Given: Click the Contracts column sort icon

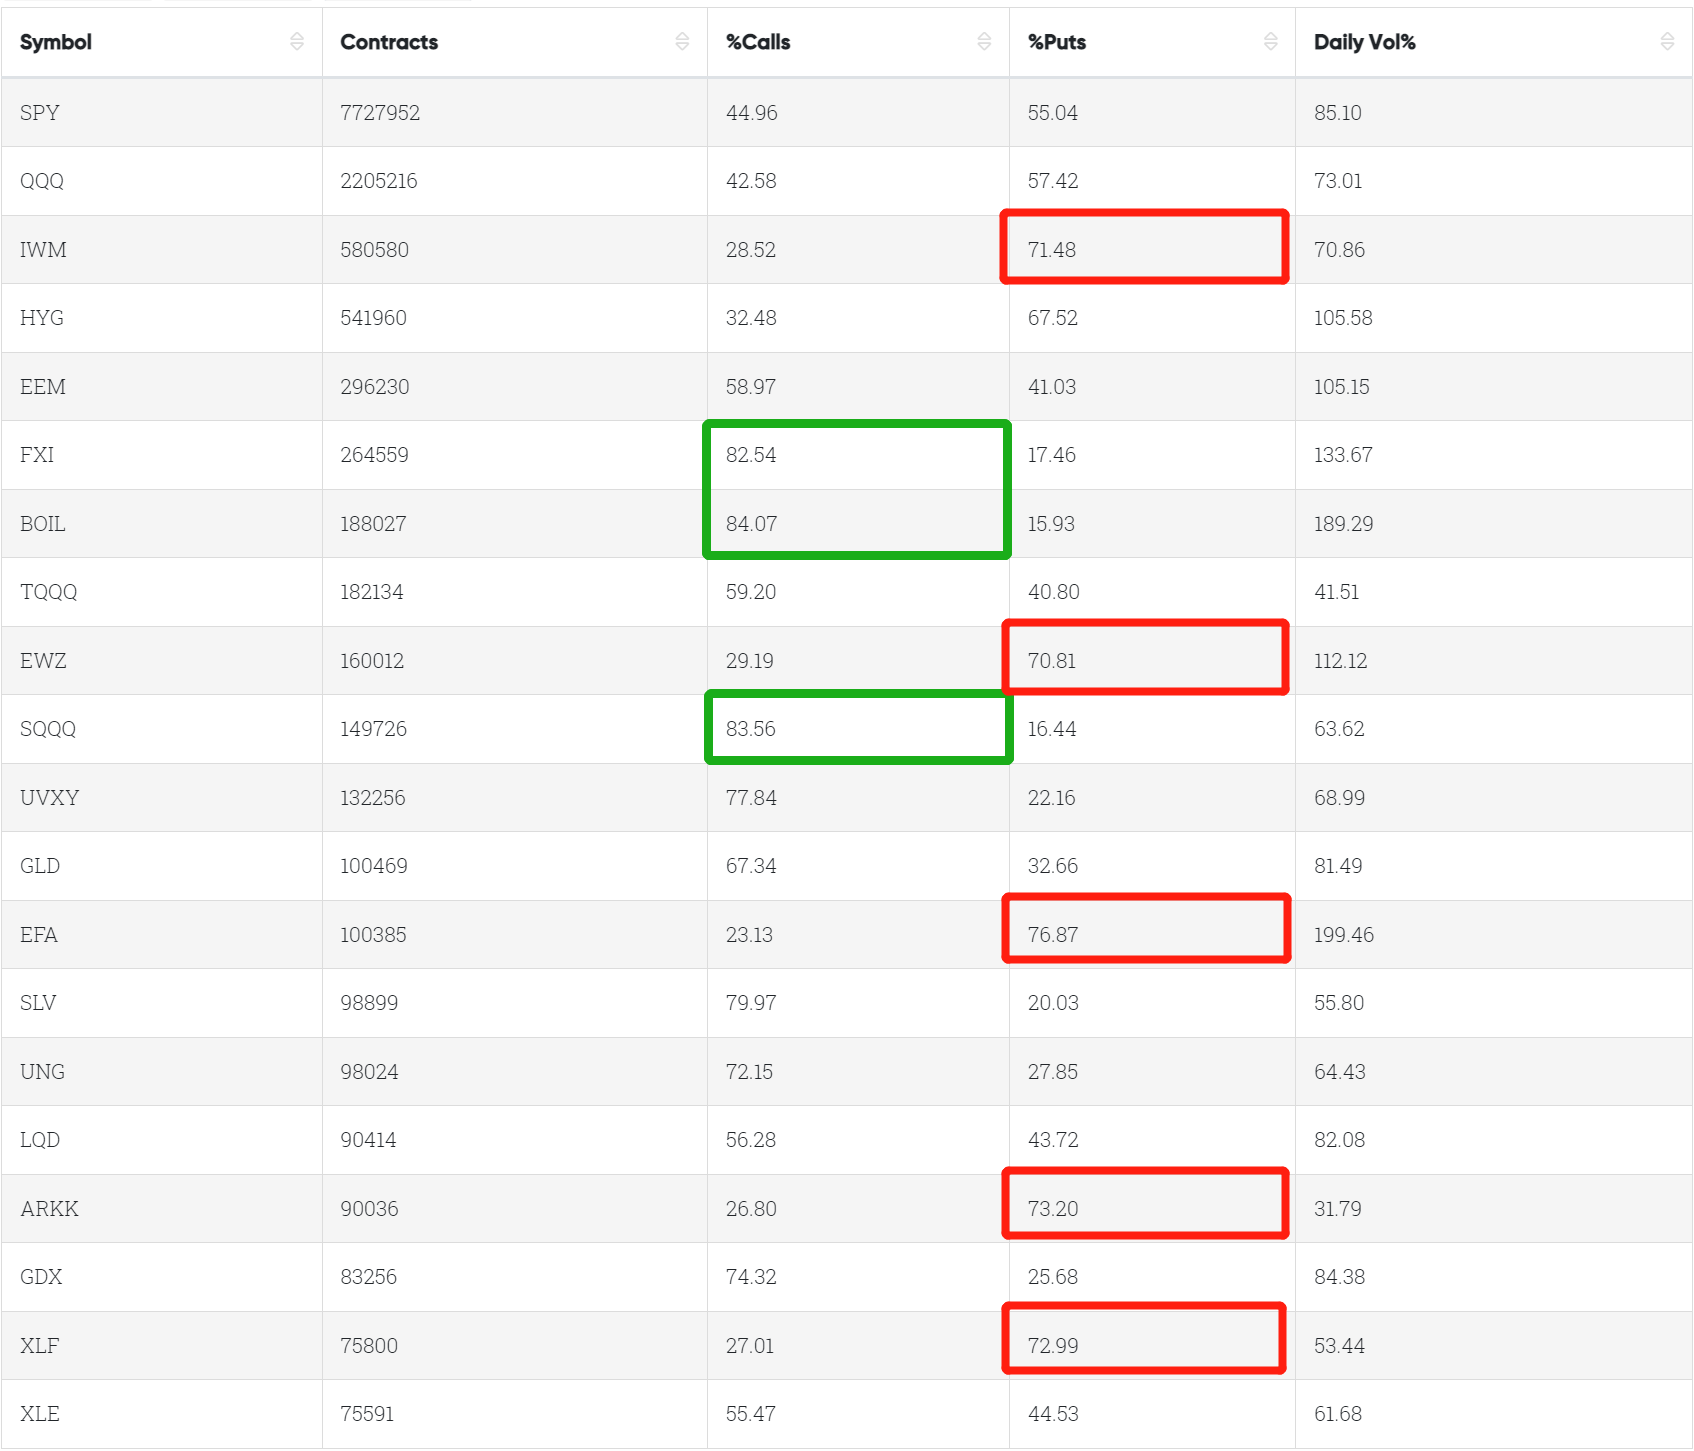Looking at the screenshot, I should coord(682,41).
